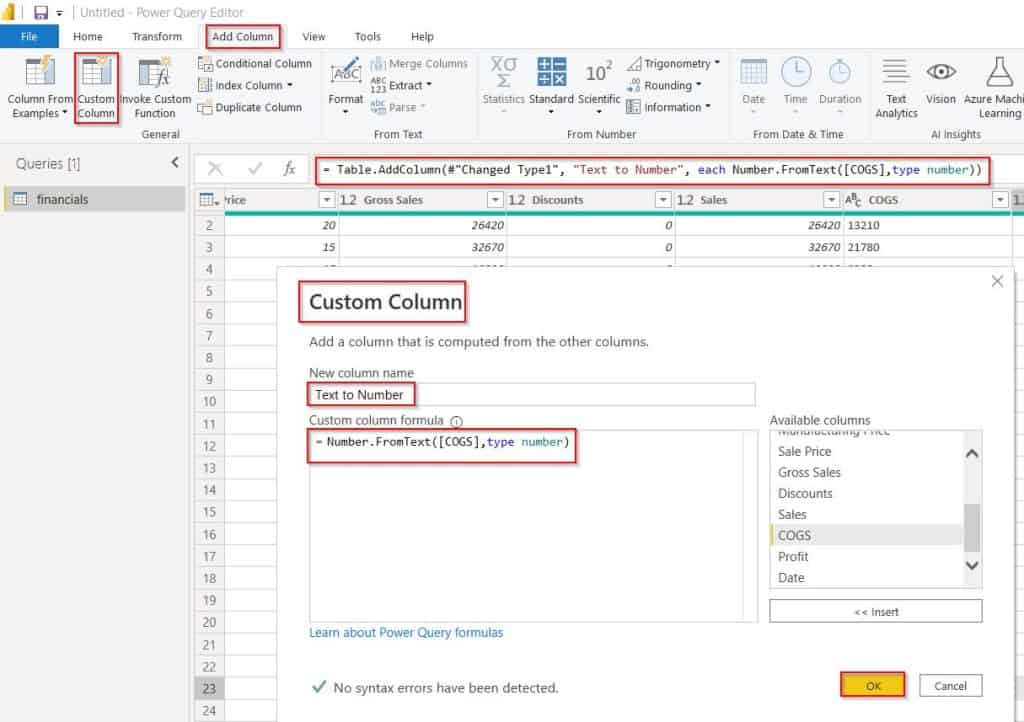Close the Custom Column dialog

click(x=997, y=281)
